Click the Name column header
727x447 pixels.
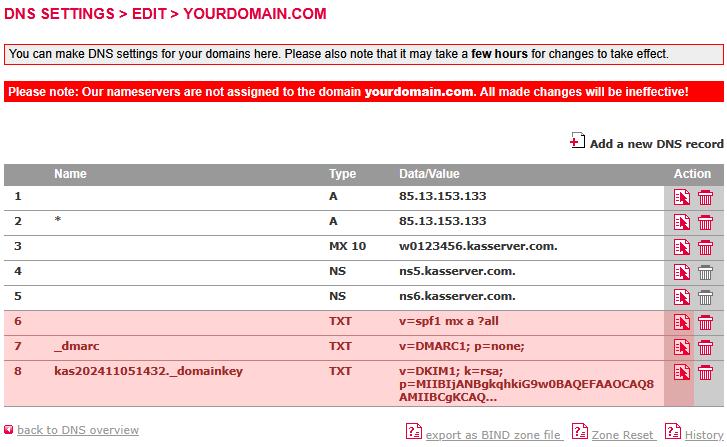point(70,174)
